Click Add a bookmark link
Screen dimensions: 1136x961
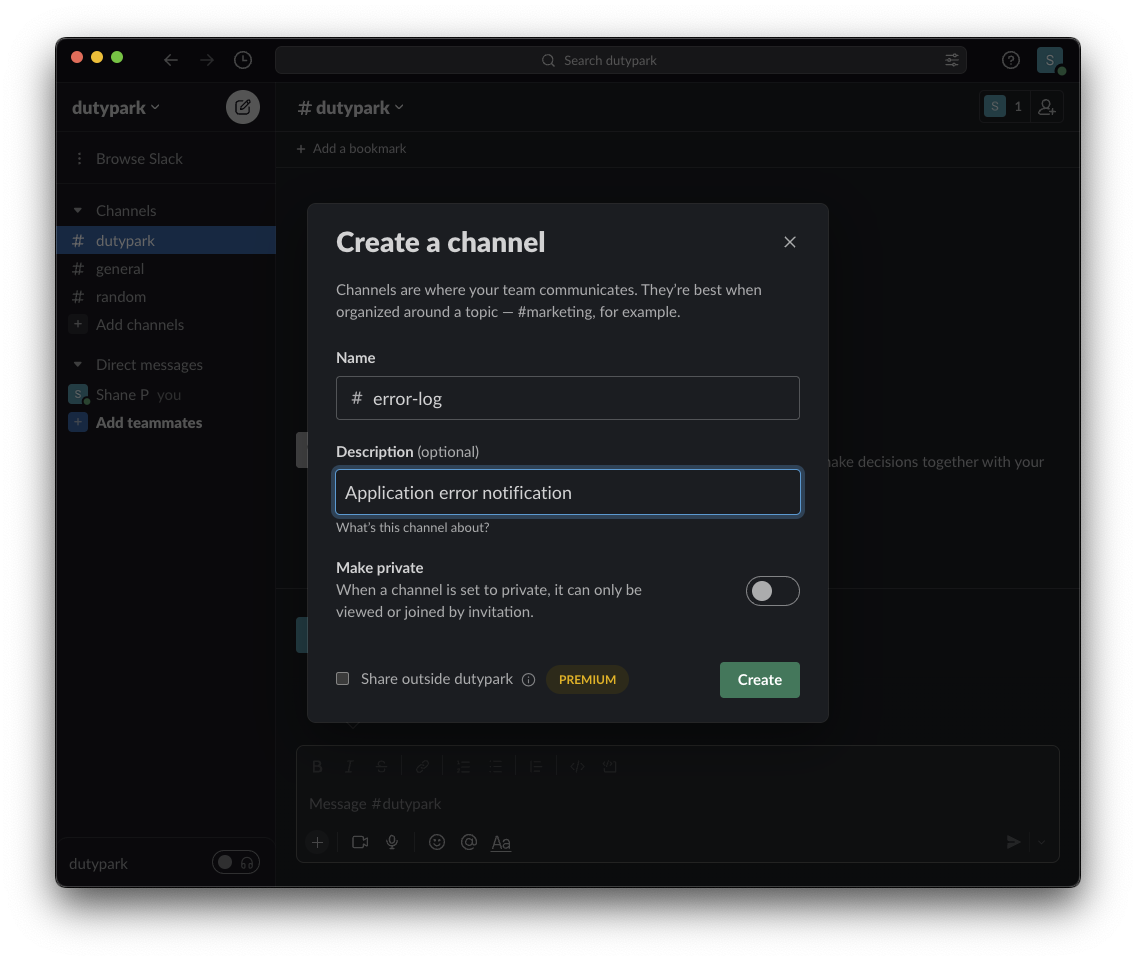[351, 149]
